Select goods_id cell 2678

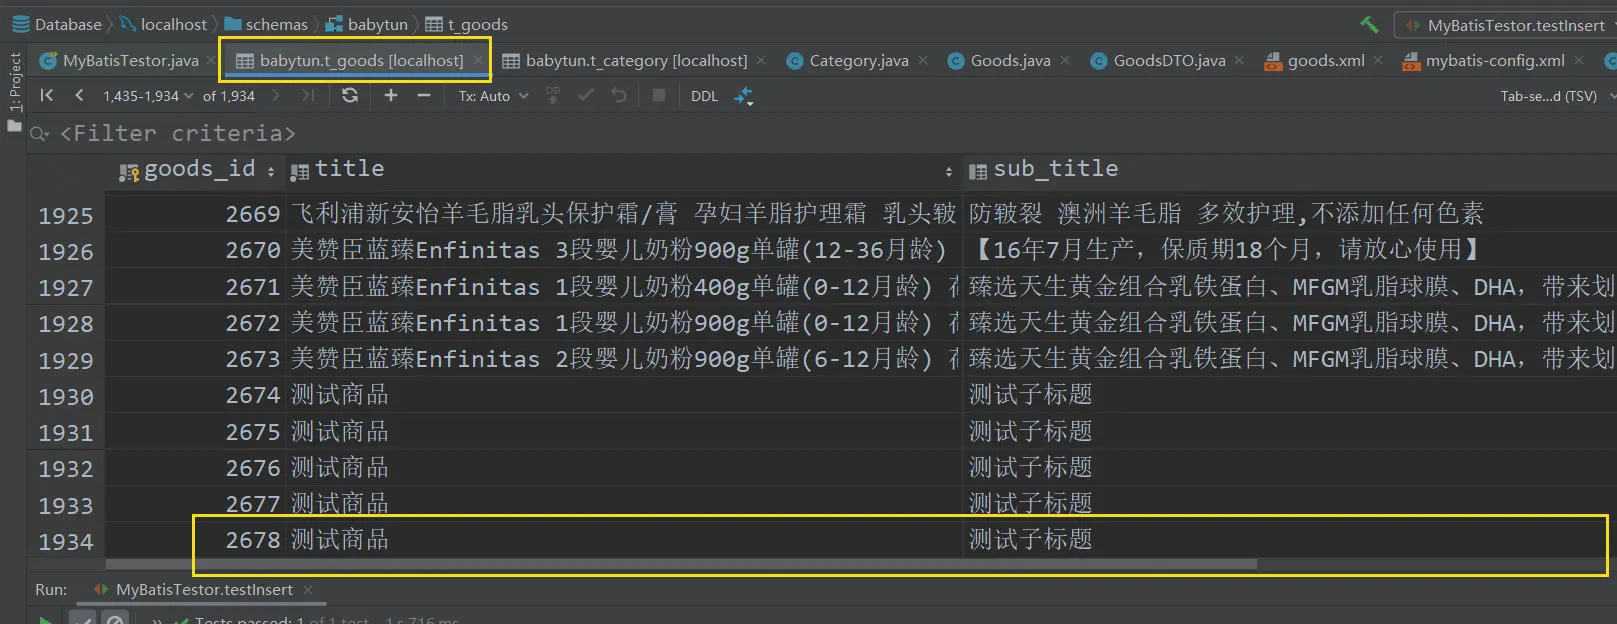point(195,540)
